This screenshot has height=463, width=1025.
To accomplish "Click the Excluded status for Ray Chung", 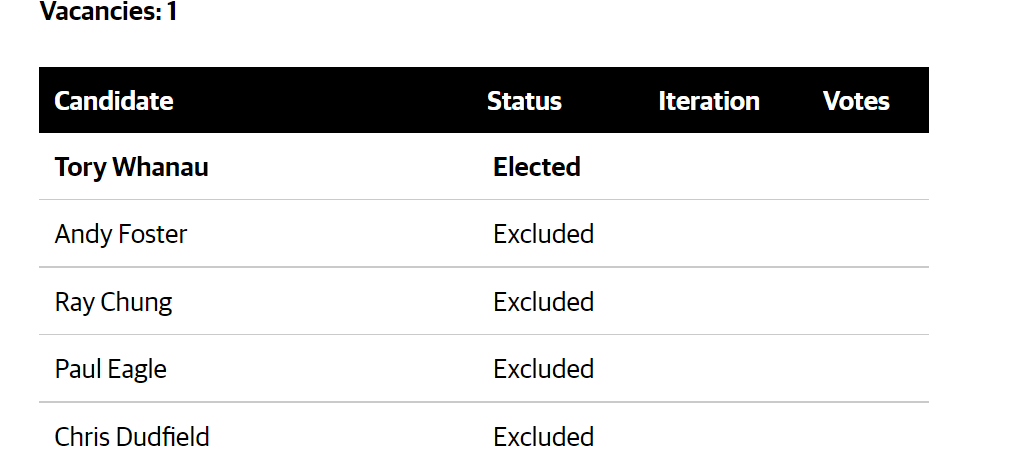I will pos(543,301).
